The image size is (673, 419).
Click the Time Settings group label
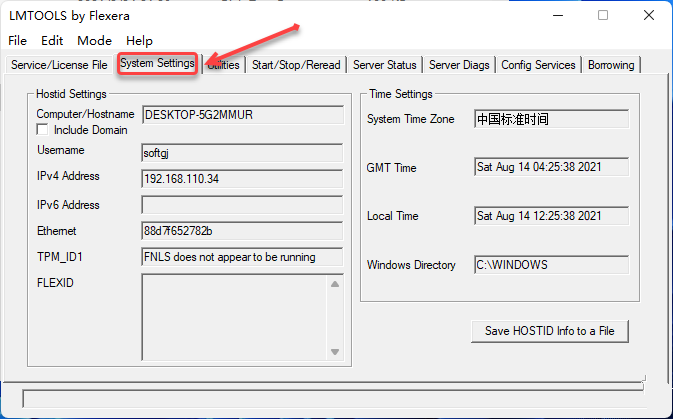401,94
